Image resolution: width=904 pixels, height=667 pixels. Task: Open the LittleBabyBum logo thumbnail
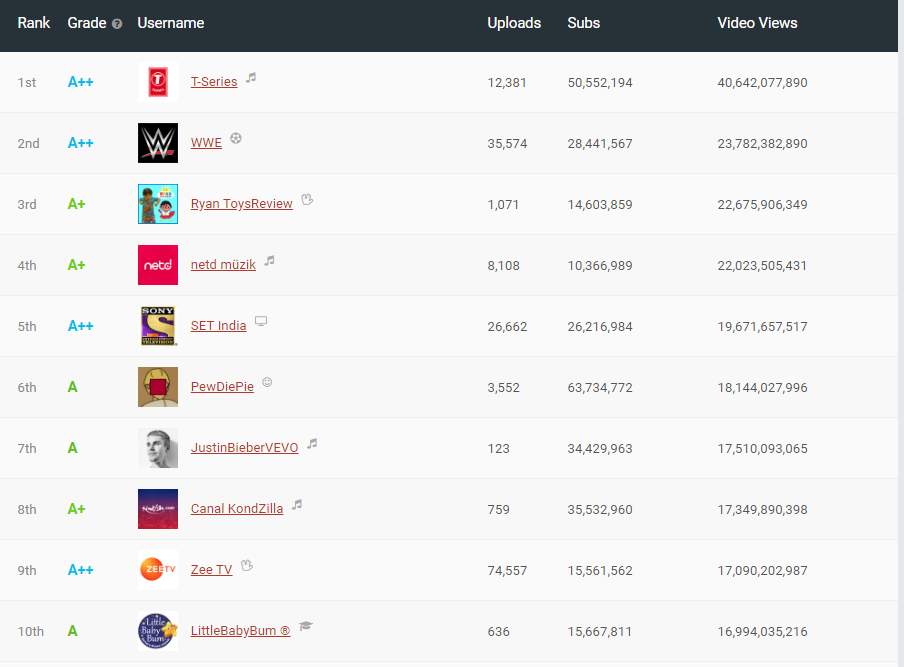coord(158,631)
